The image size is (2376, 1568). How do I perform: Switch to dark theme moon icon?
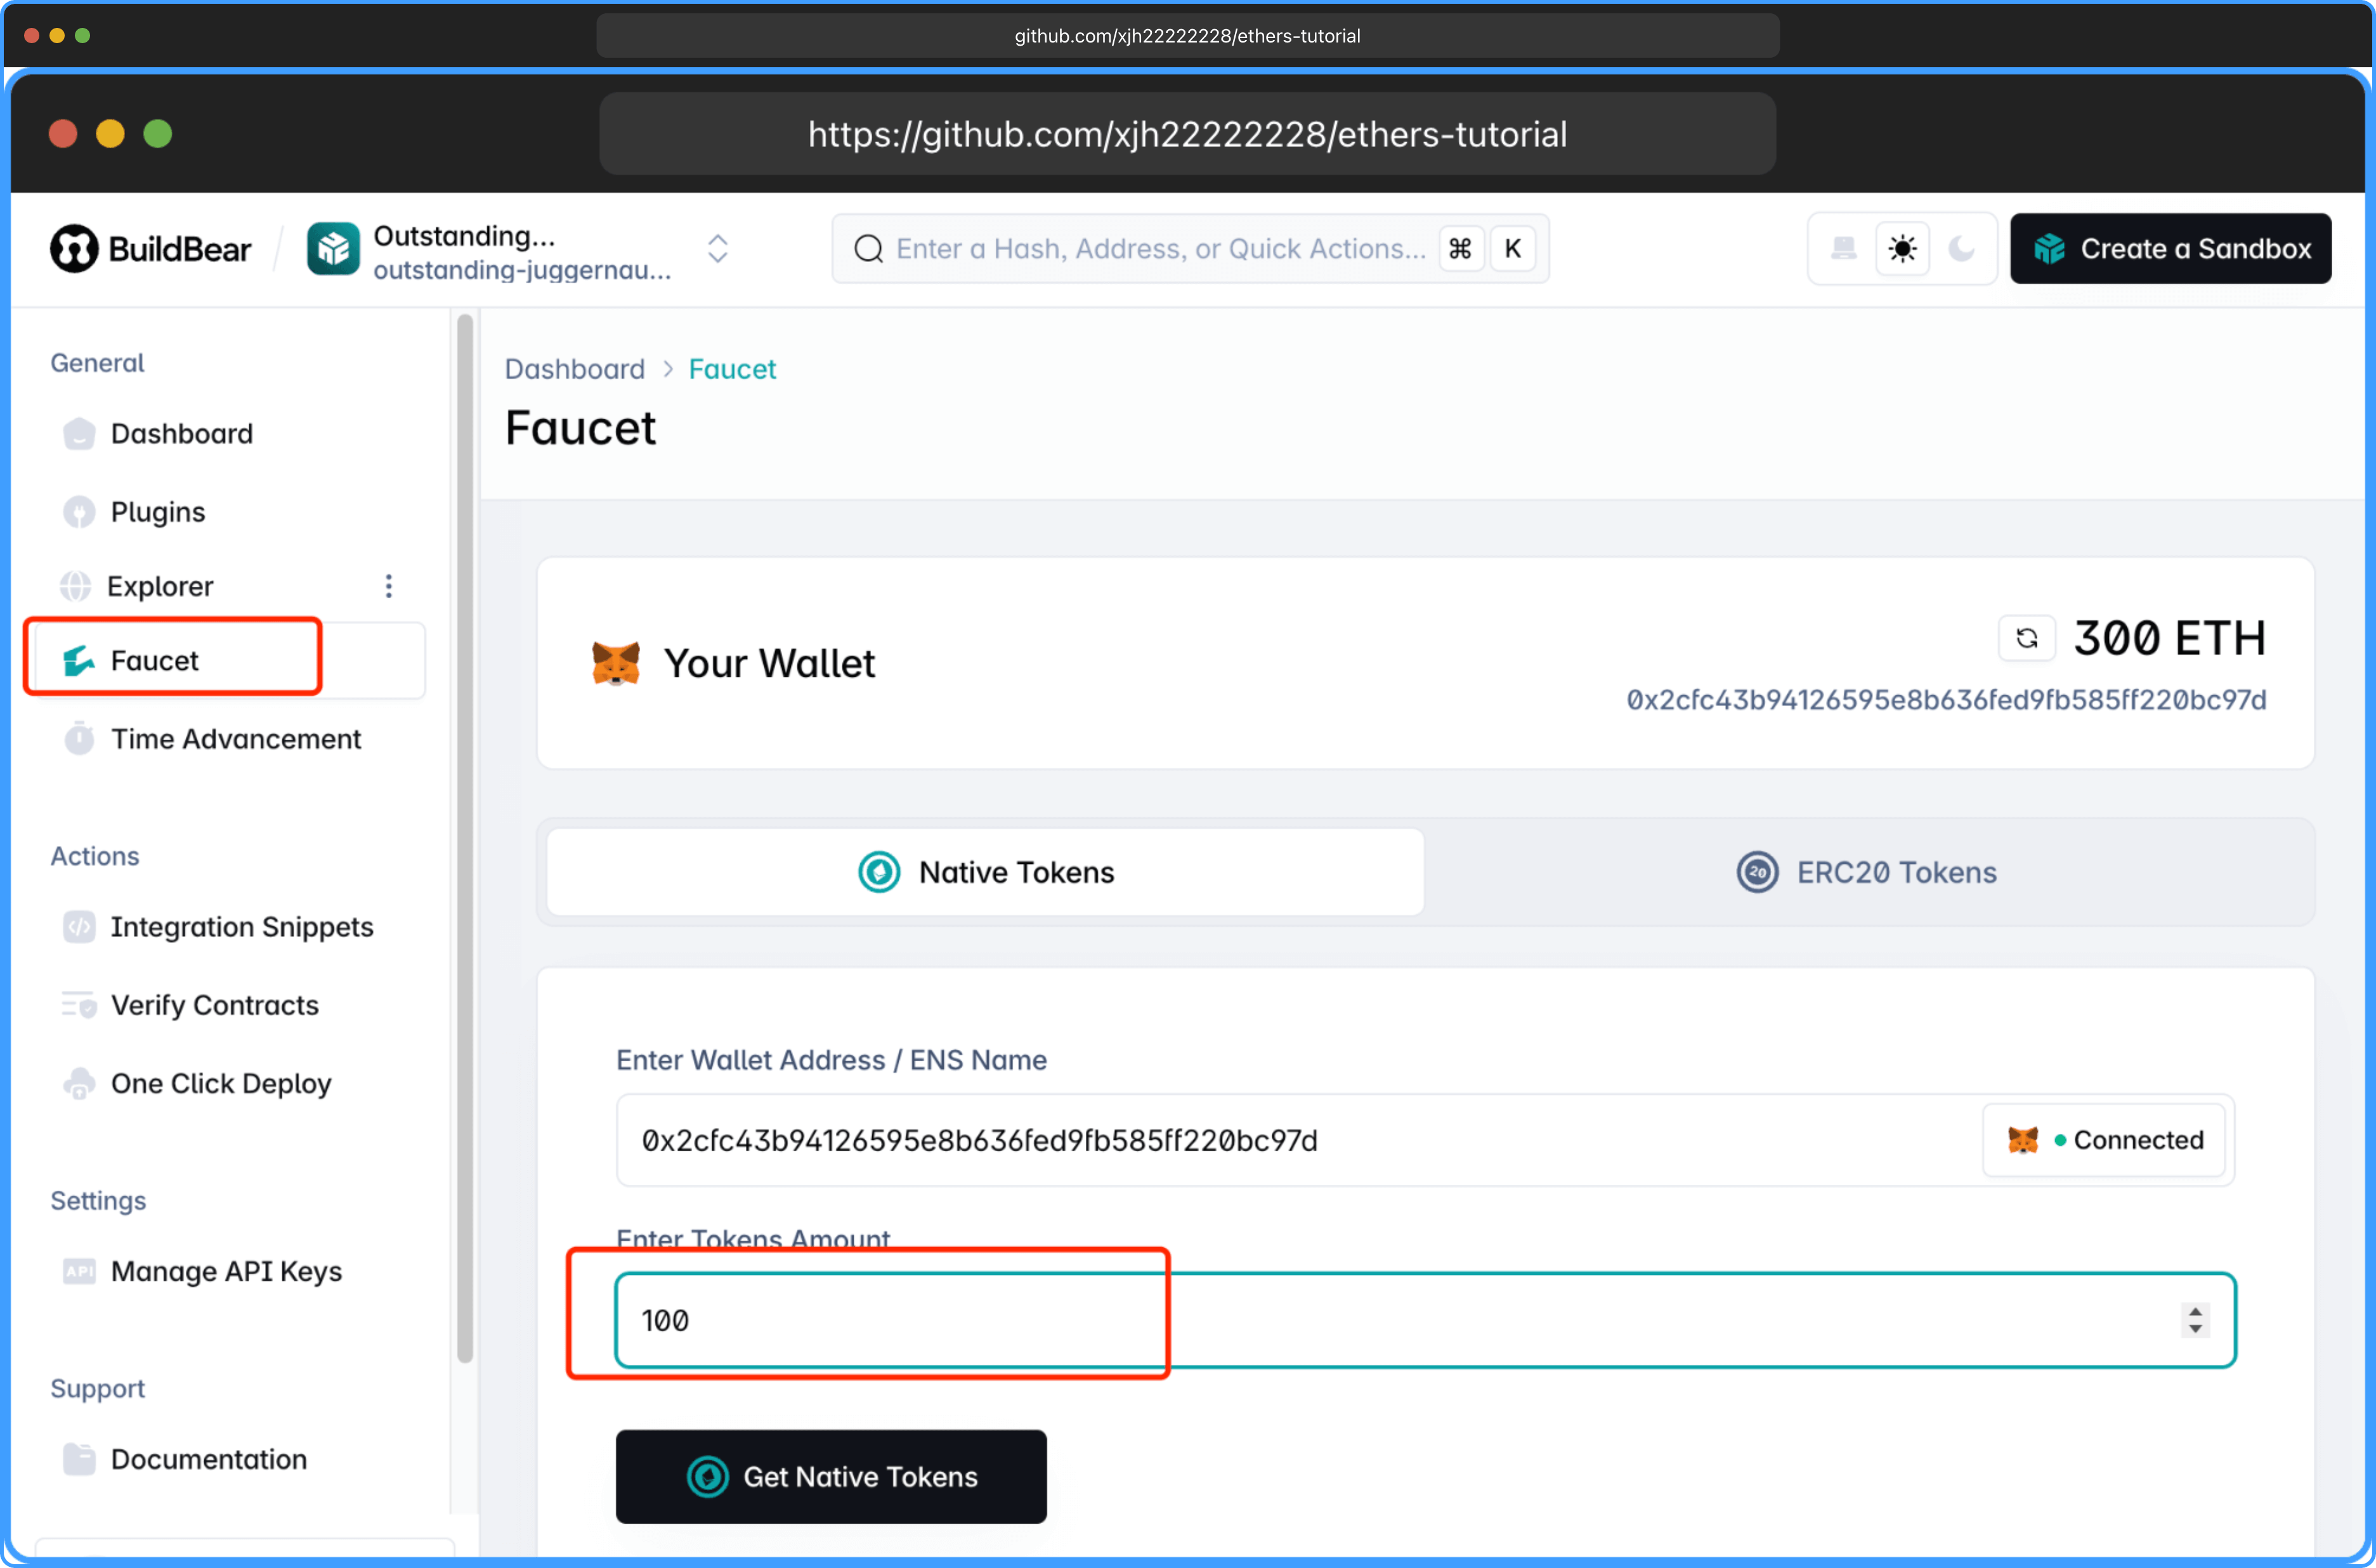pyautogui.click(x=1961, y=249)
